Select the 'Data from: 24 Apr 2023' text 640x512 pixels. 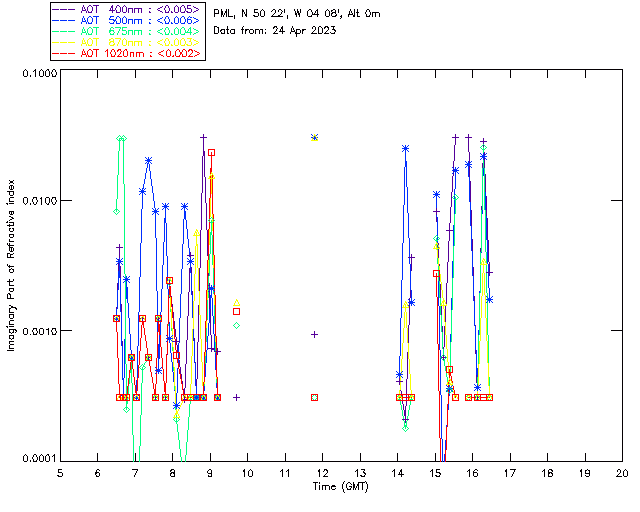[x=277, y=30]
